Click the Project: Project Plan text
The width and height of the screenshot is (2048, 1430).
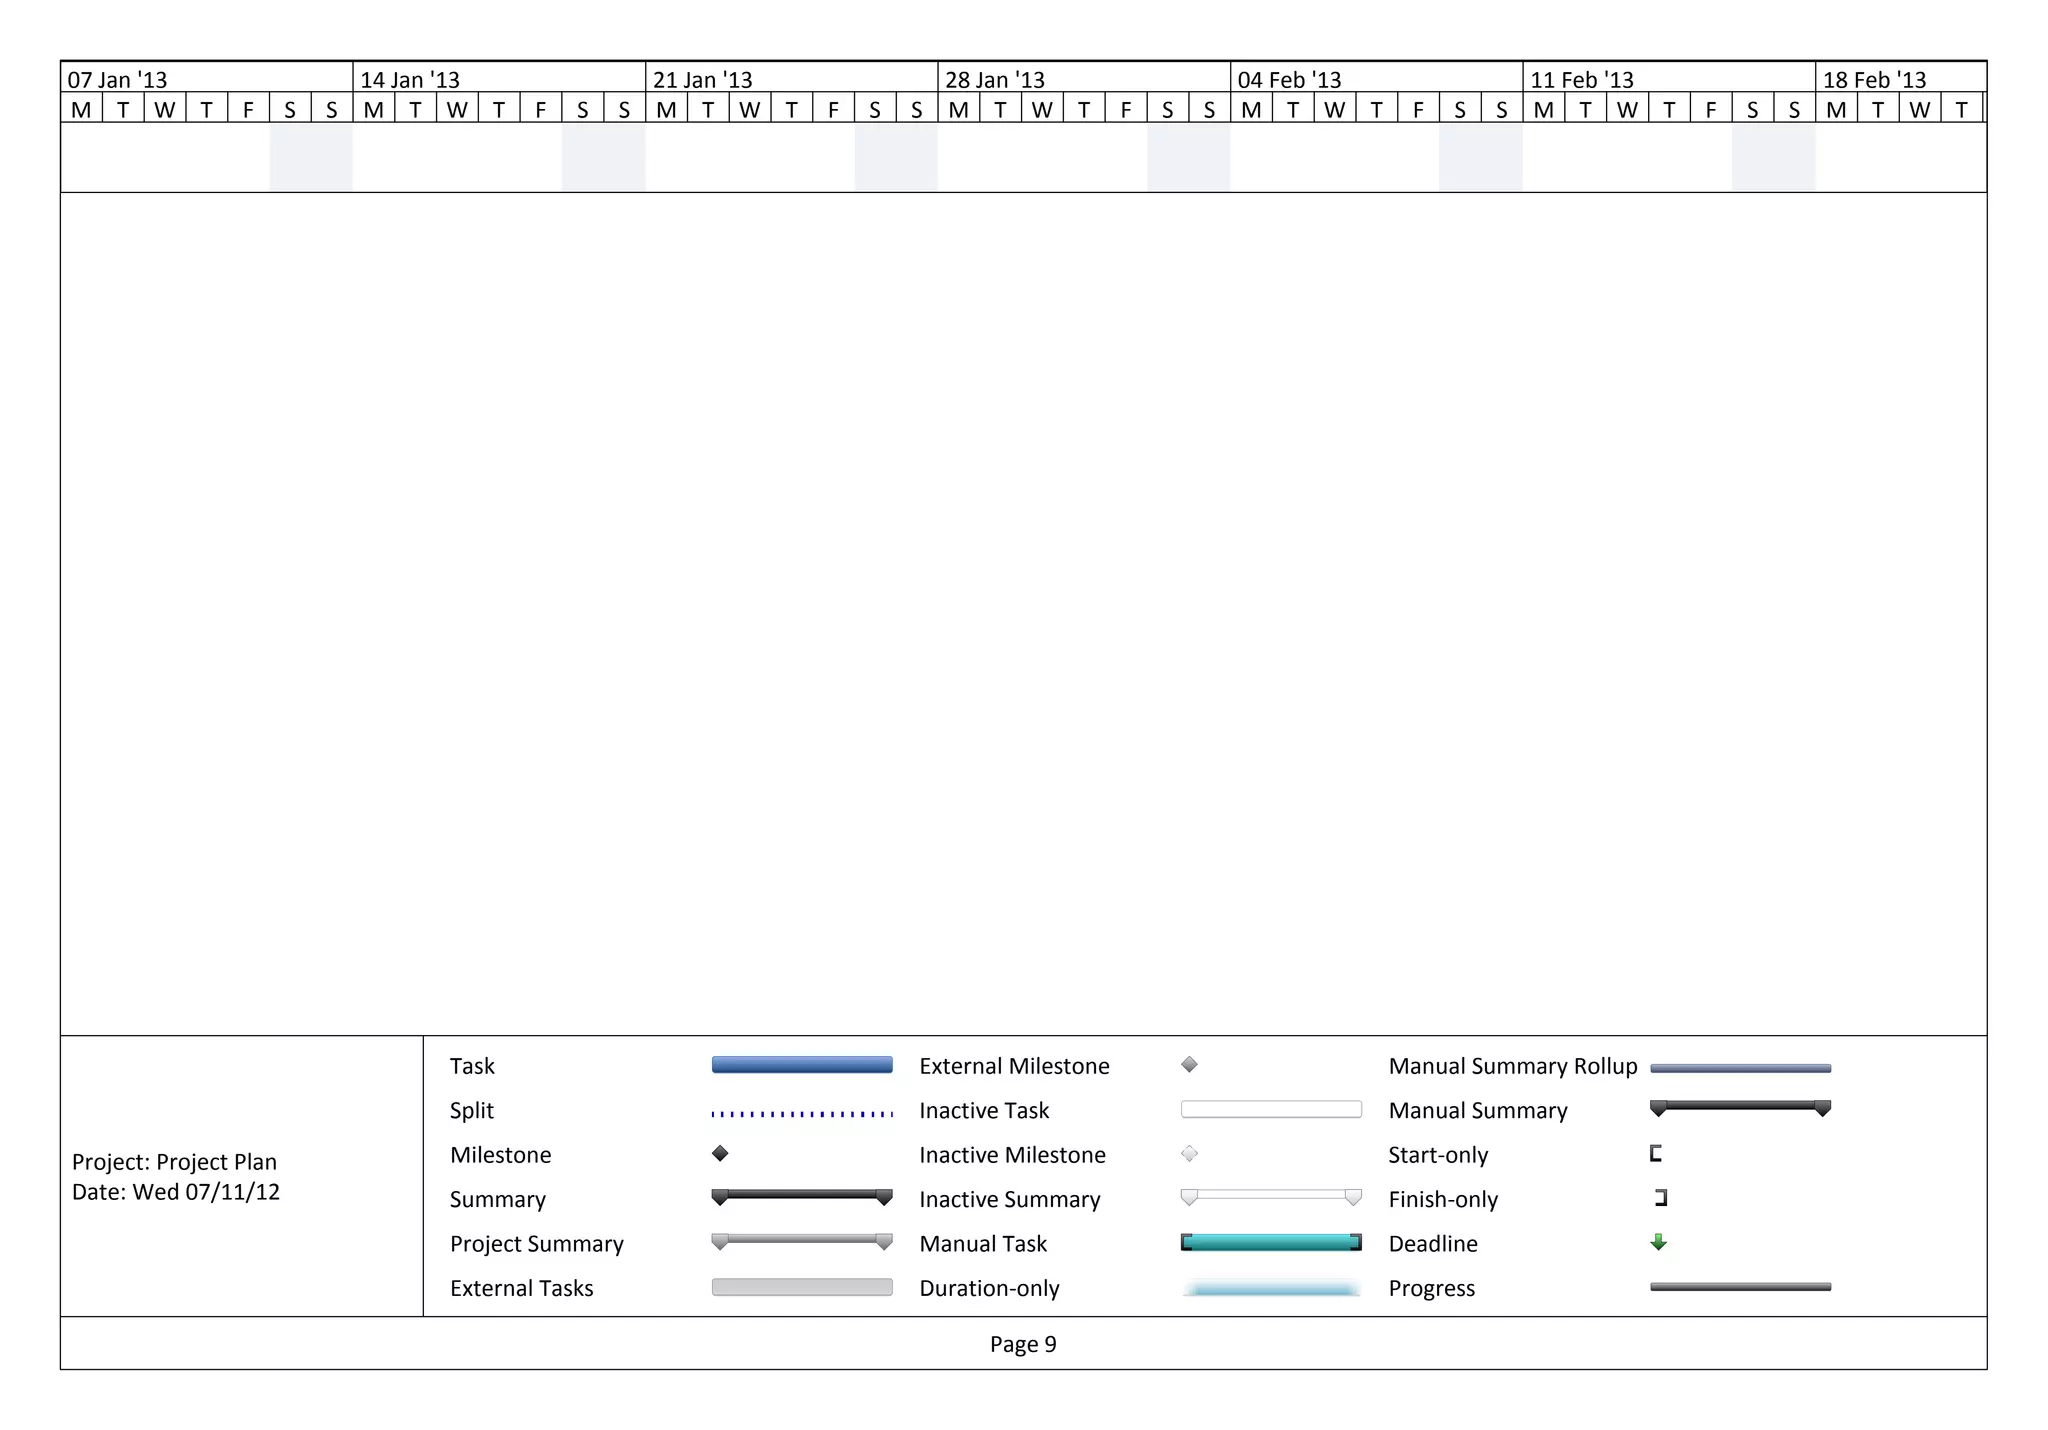(x=174, y=1162)
